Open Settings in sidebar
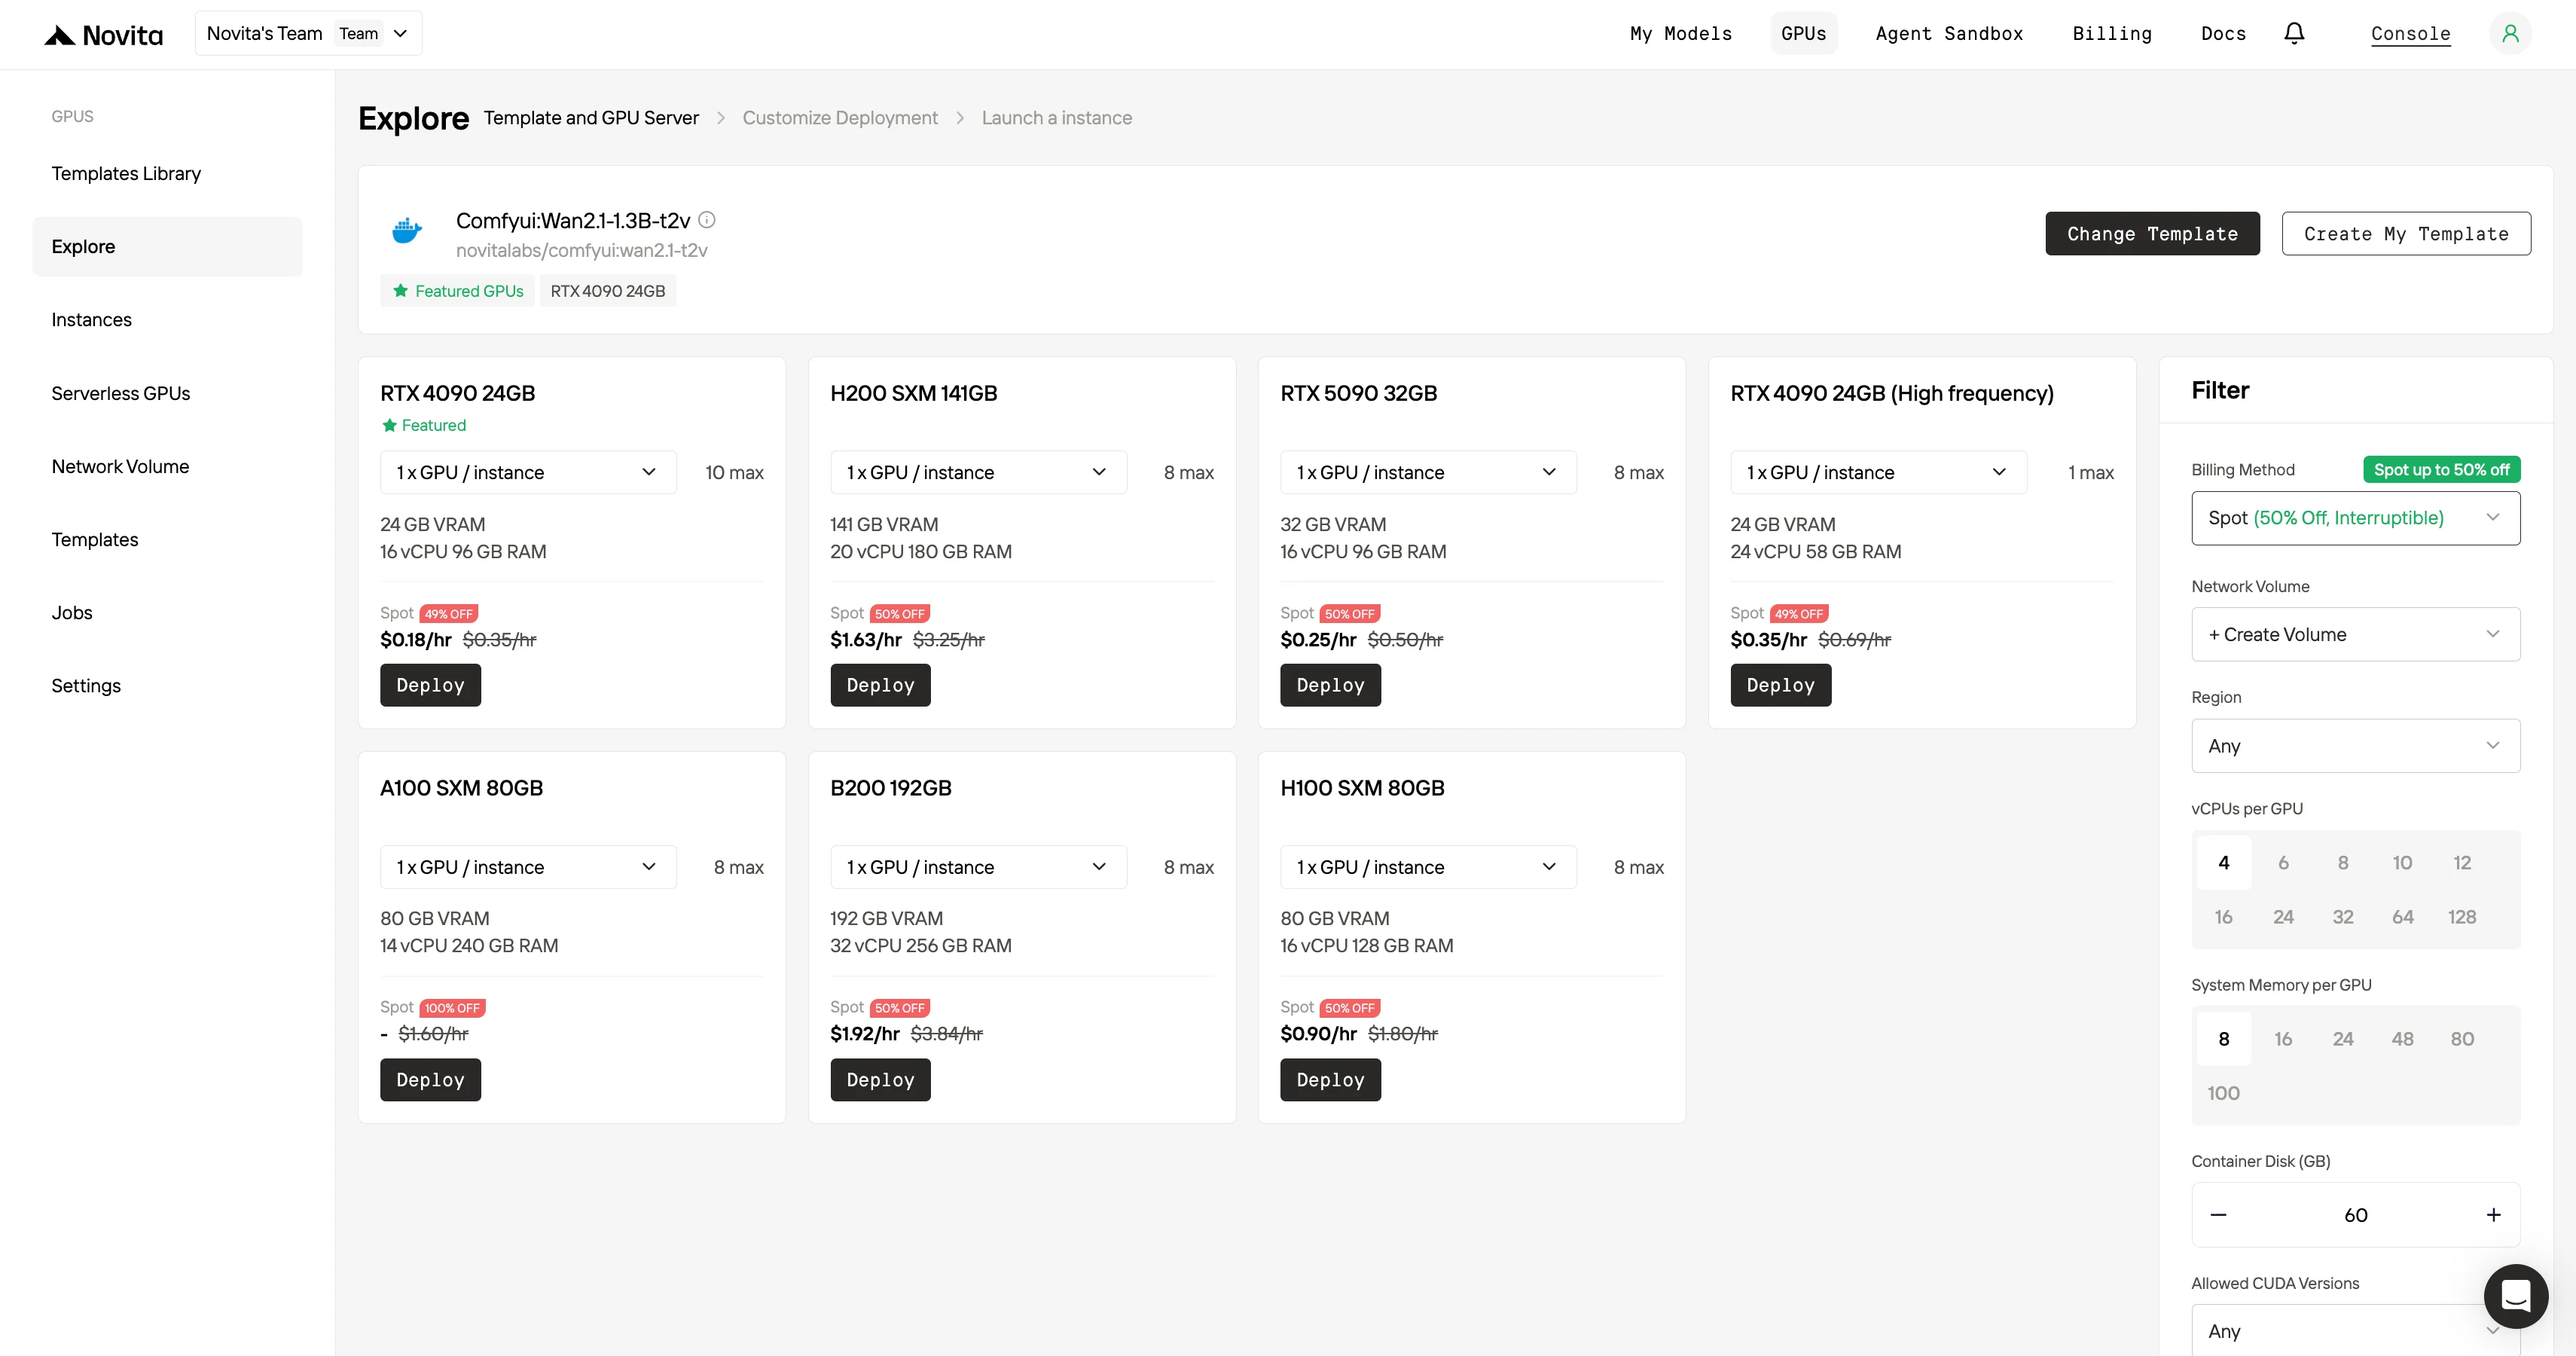Image resolution: width=2576 pixels, height=1356 pixels. tap(167, 686)
